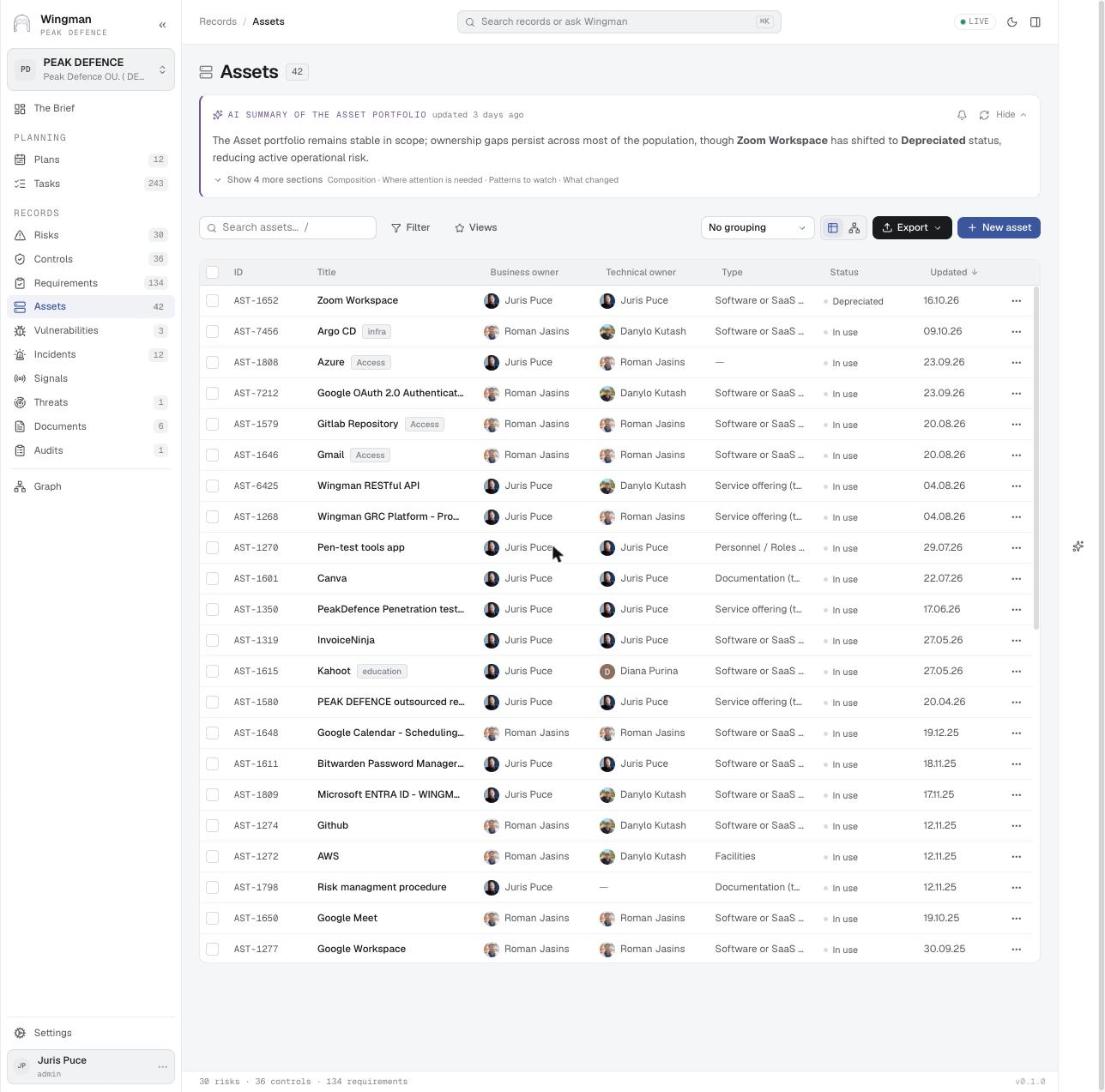The image size is (1105, 1092).
Task: Open row actions for Pen-test tools app
Action: click(1016, 548)
